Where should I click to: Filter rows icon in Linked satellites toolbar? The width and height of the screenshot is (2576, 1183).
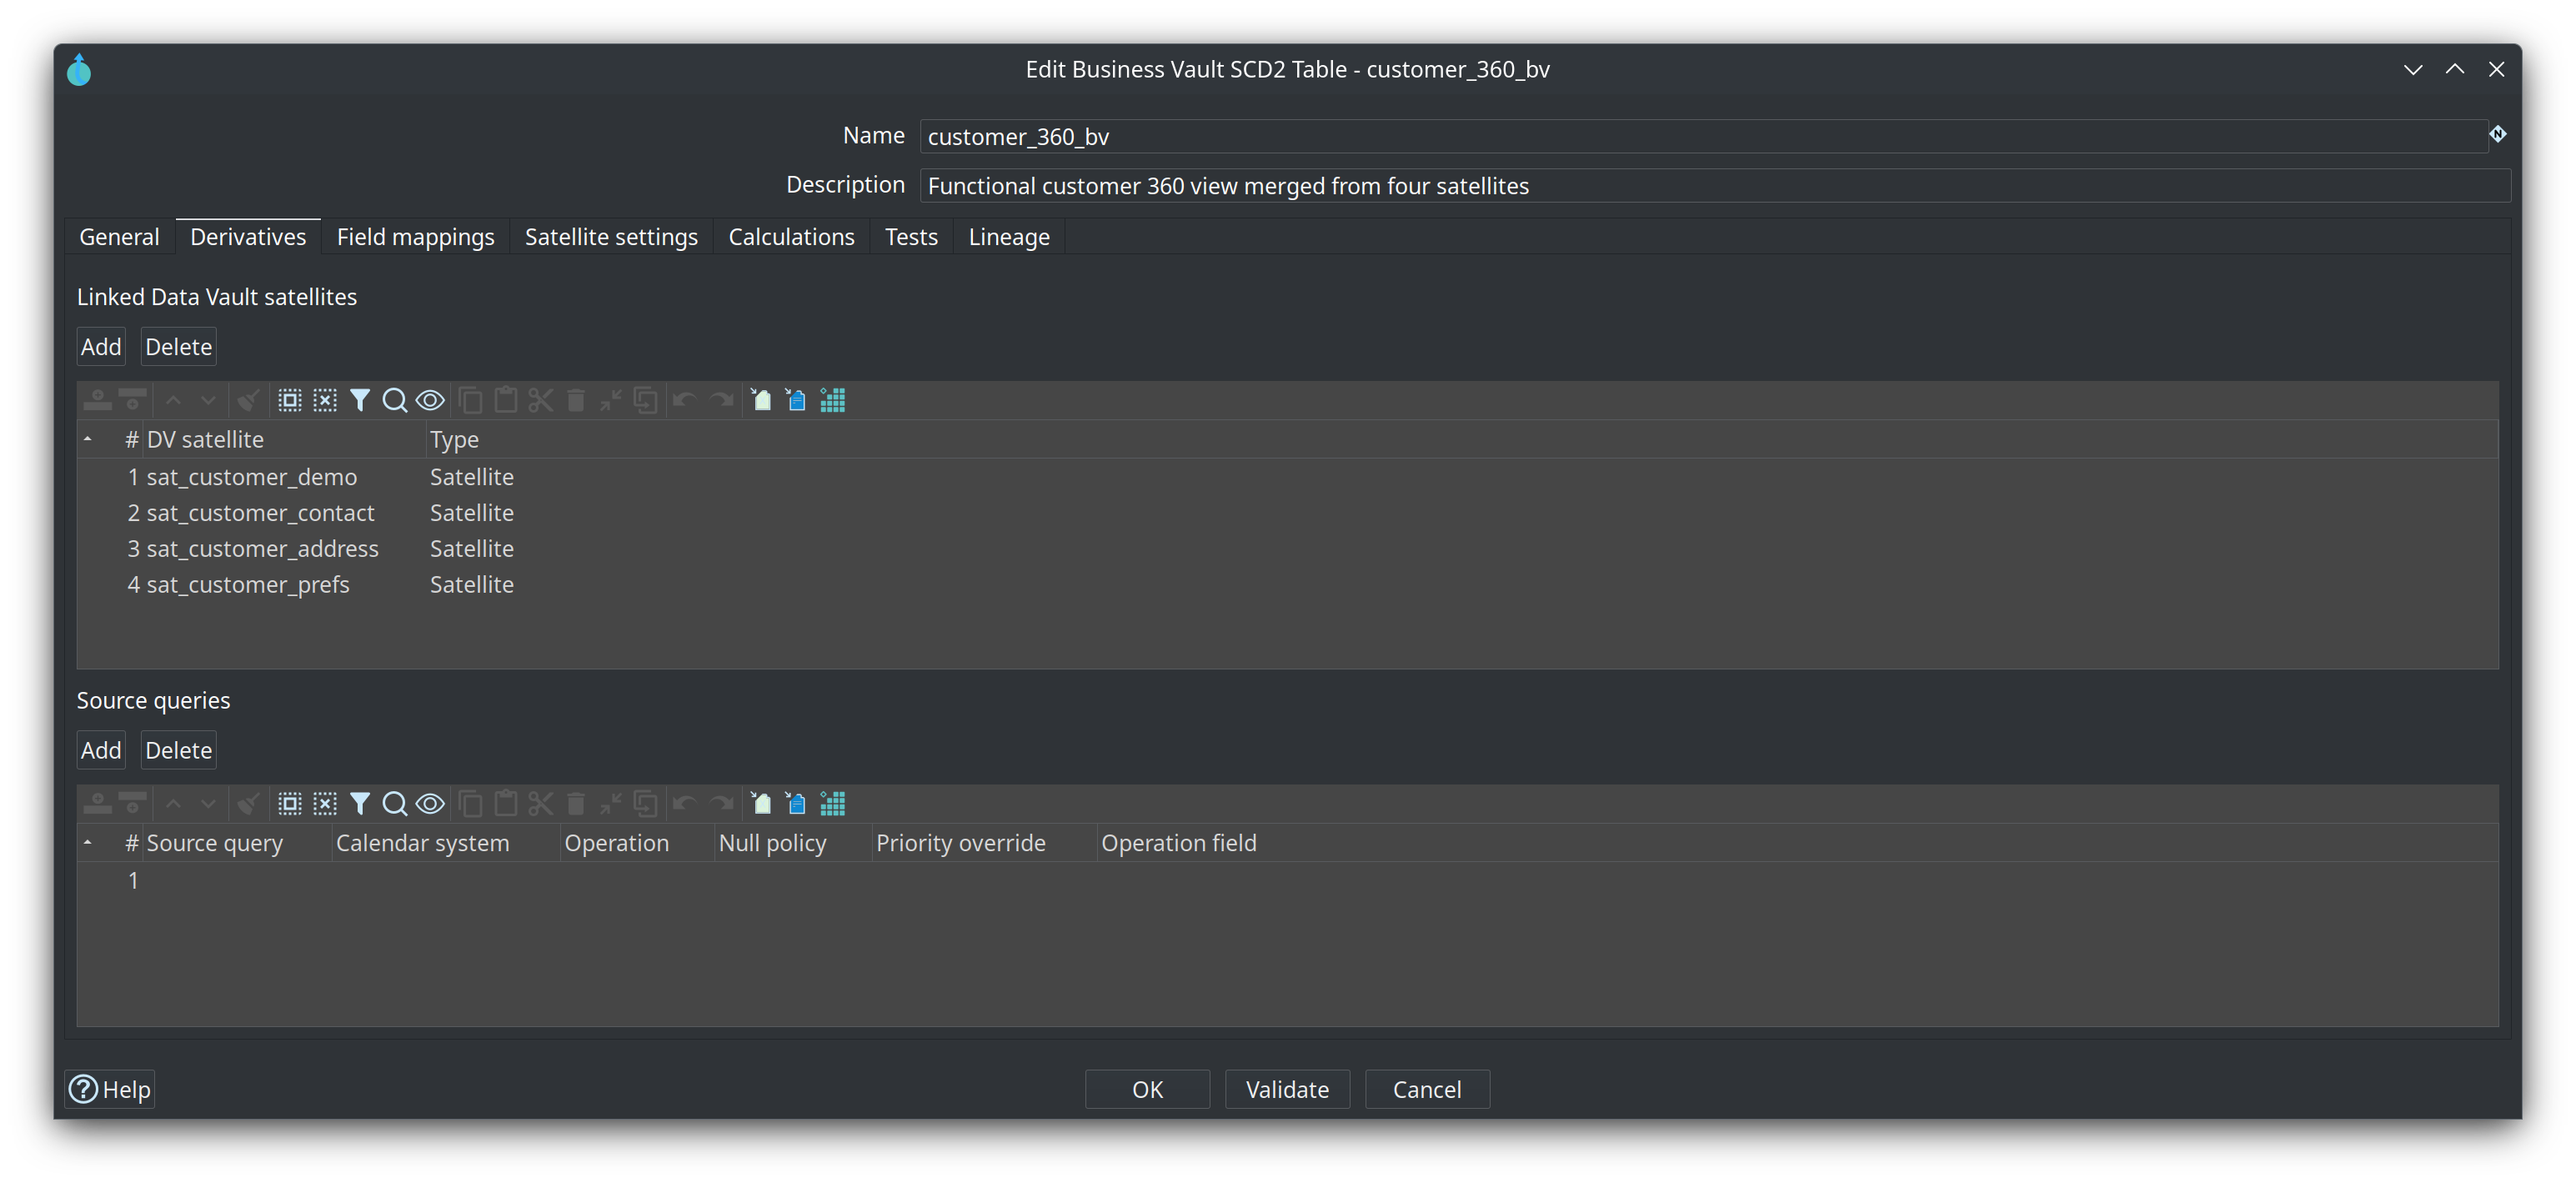coord(360,400)
